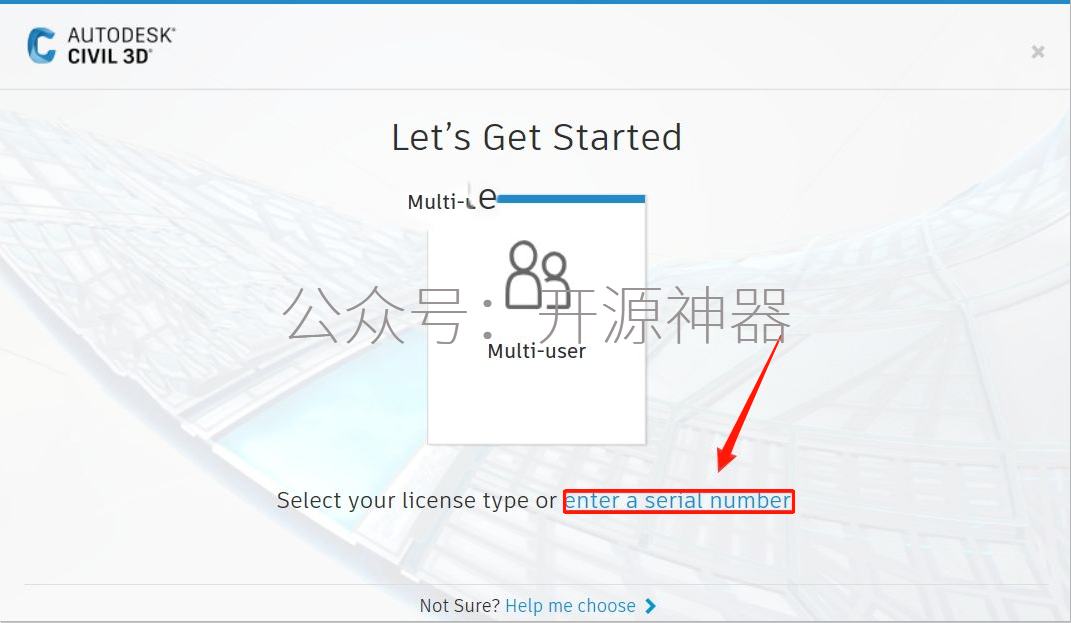This screenshot has height=623, width=1071.
Task: Click the AUTODESK CIVIL 3D product name
Action: [x=121, y=46]
